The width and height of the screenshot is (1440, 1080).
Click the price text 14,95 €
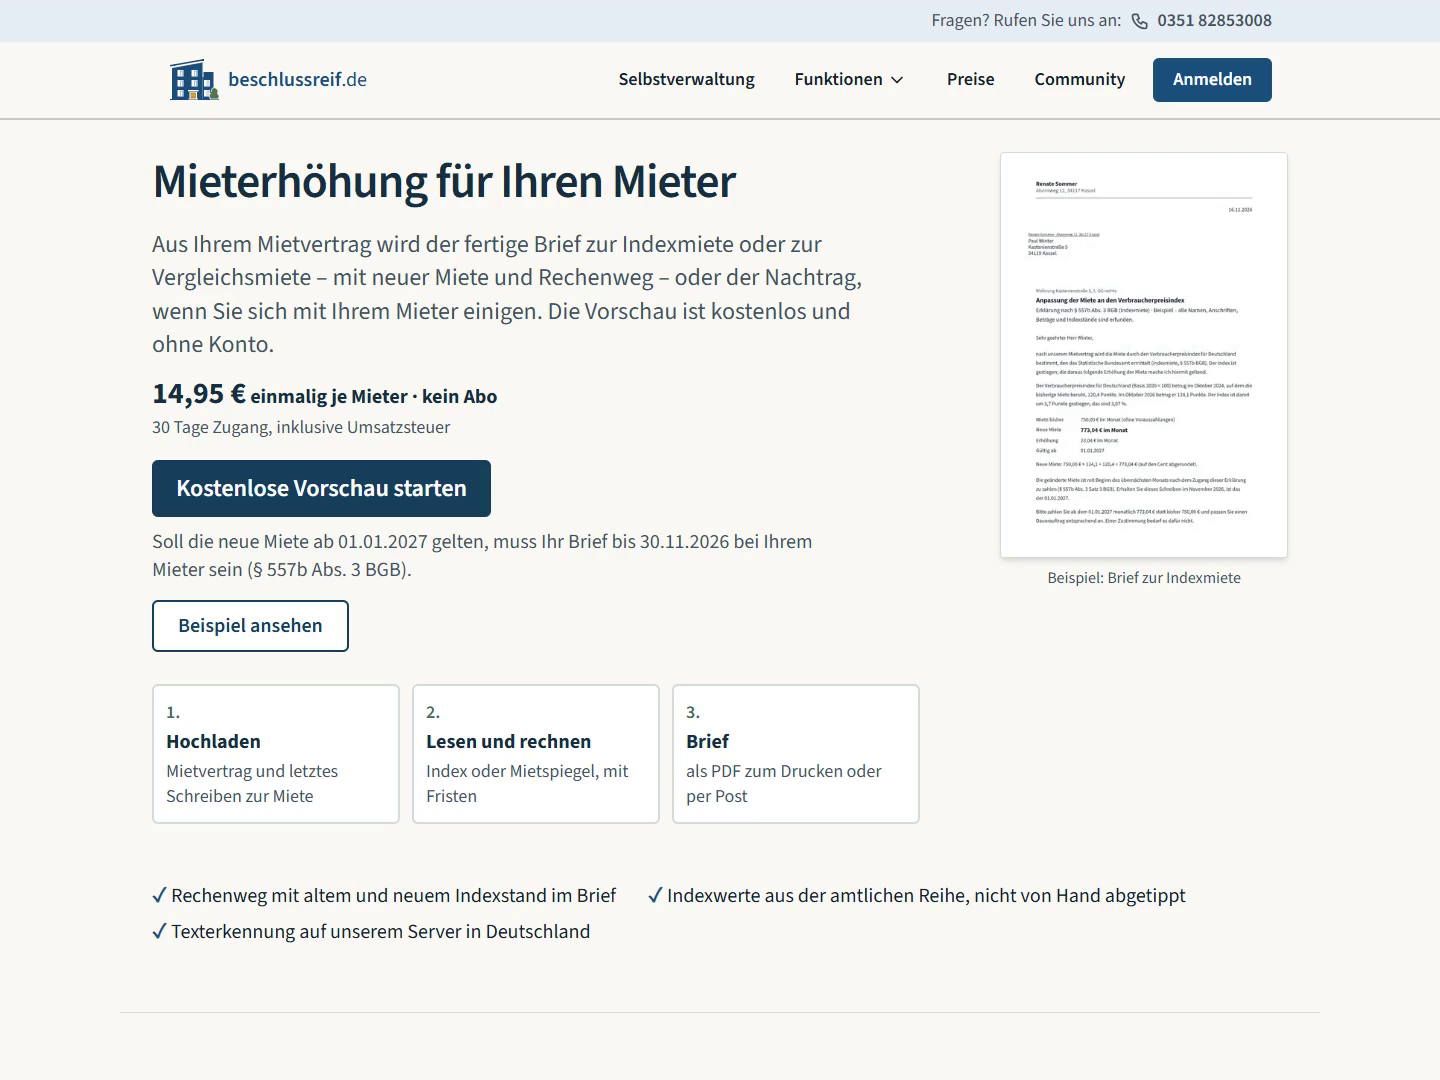199,394
